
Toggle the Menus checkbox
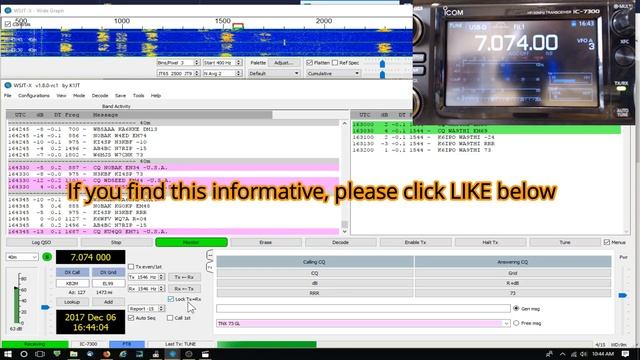click(x=607, y=242)
